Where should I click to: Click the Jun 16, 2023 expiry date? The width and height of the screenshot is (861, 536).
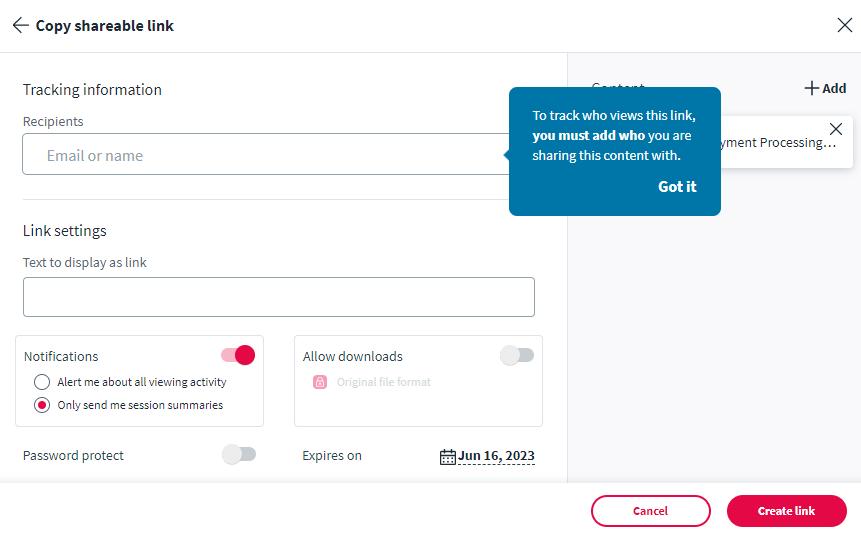(x=496, y=456)
